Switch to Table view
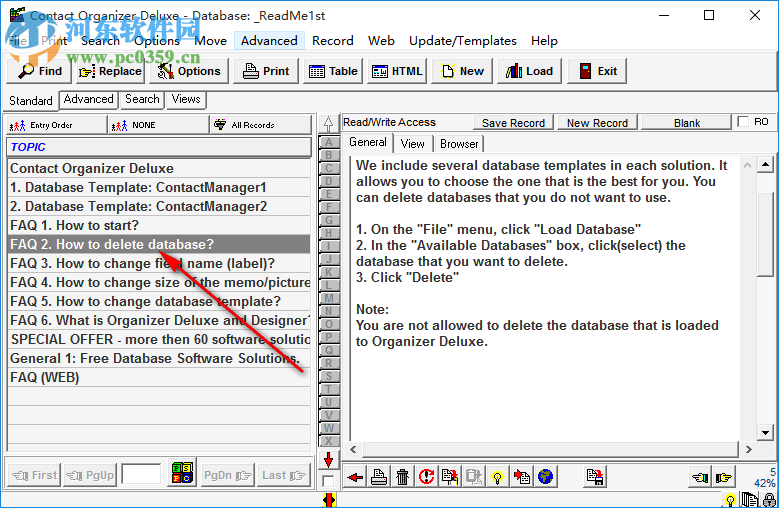 [x=333, y=71]
